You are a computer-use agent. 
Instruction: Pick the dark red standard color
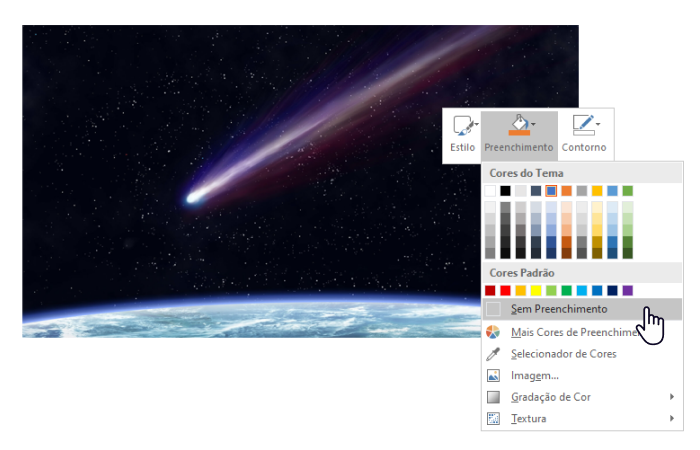(x=490, y=291)
